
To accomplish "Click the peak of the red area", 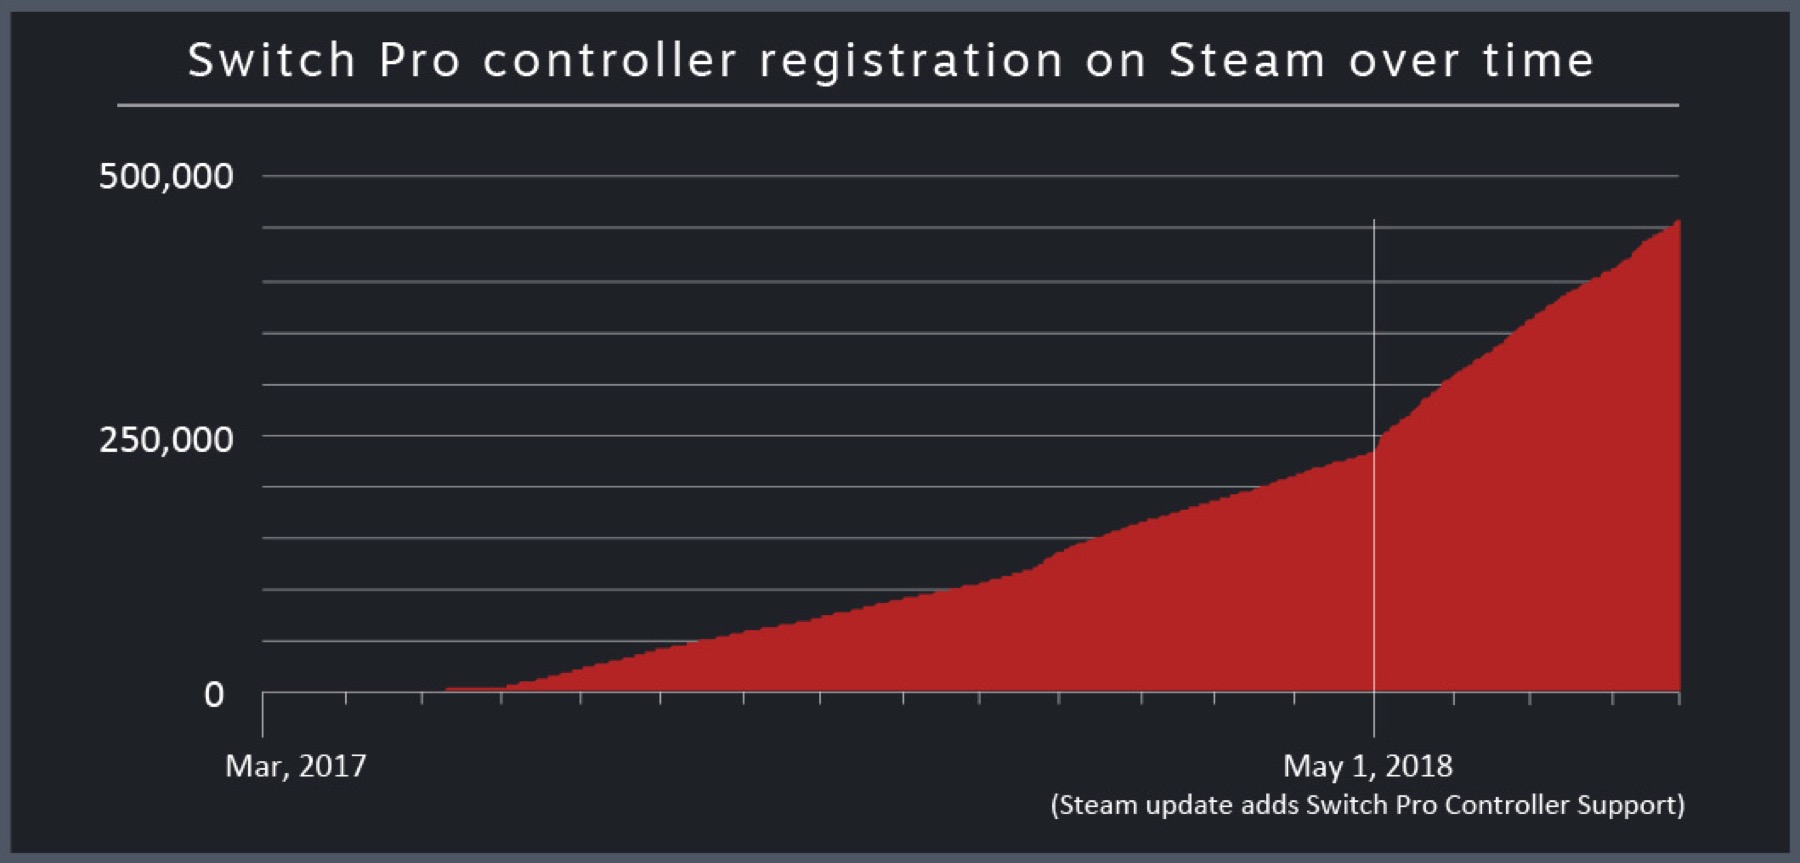I will pyautogui.click(x=1677, y=223).
